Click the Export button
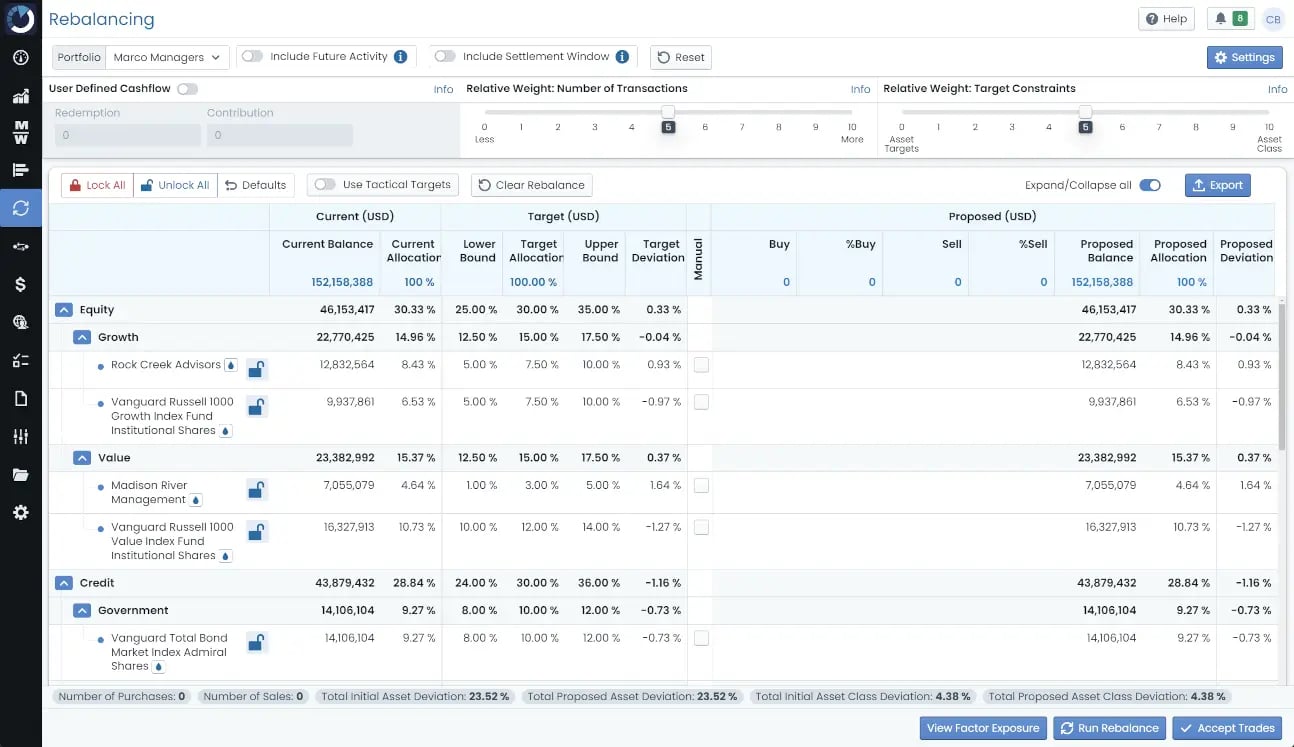 point(1217,185)
